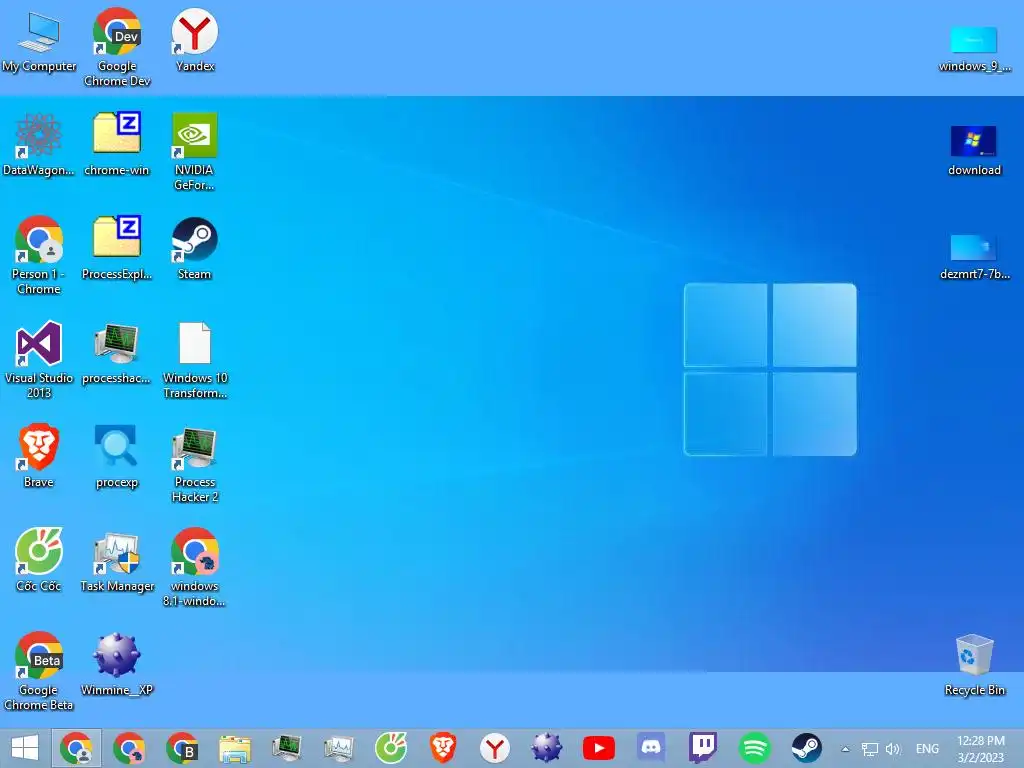
Task: Click the ENG input language indicator
Action: click(x=927, y=749)
